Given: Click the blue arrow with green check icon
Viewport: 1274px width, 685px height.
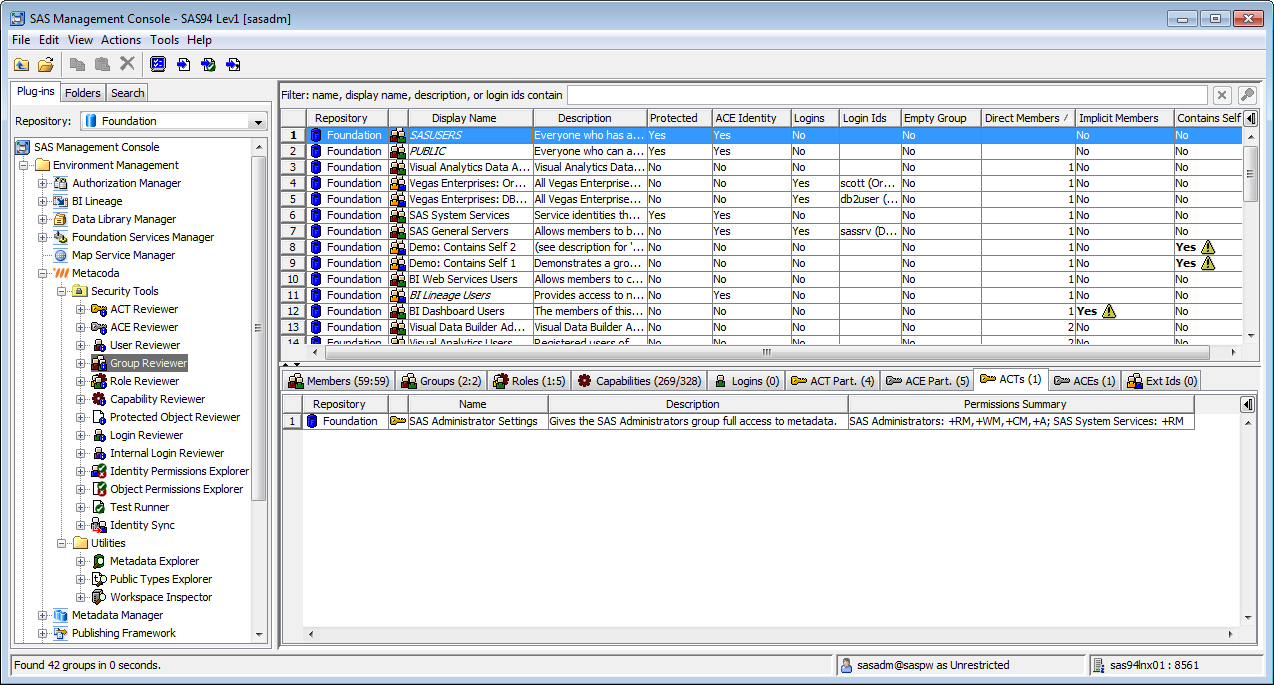Looking at the screenshot, I should tap(208, 64).
